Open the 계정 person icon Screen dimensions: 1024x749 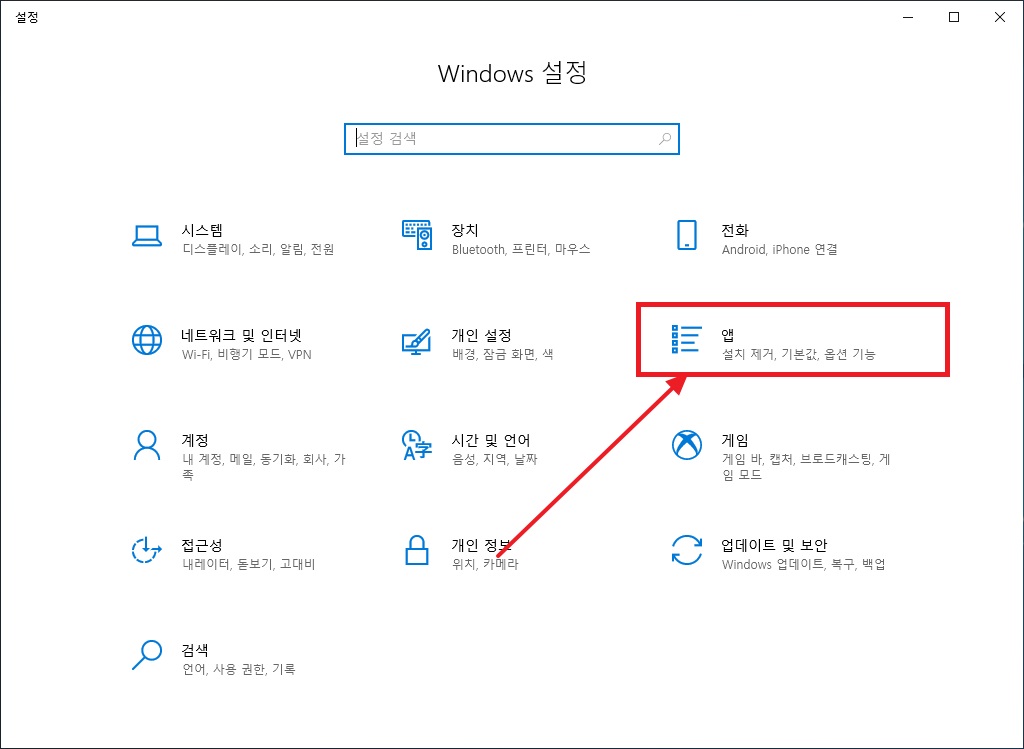tap(146, 445)
